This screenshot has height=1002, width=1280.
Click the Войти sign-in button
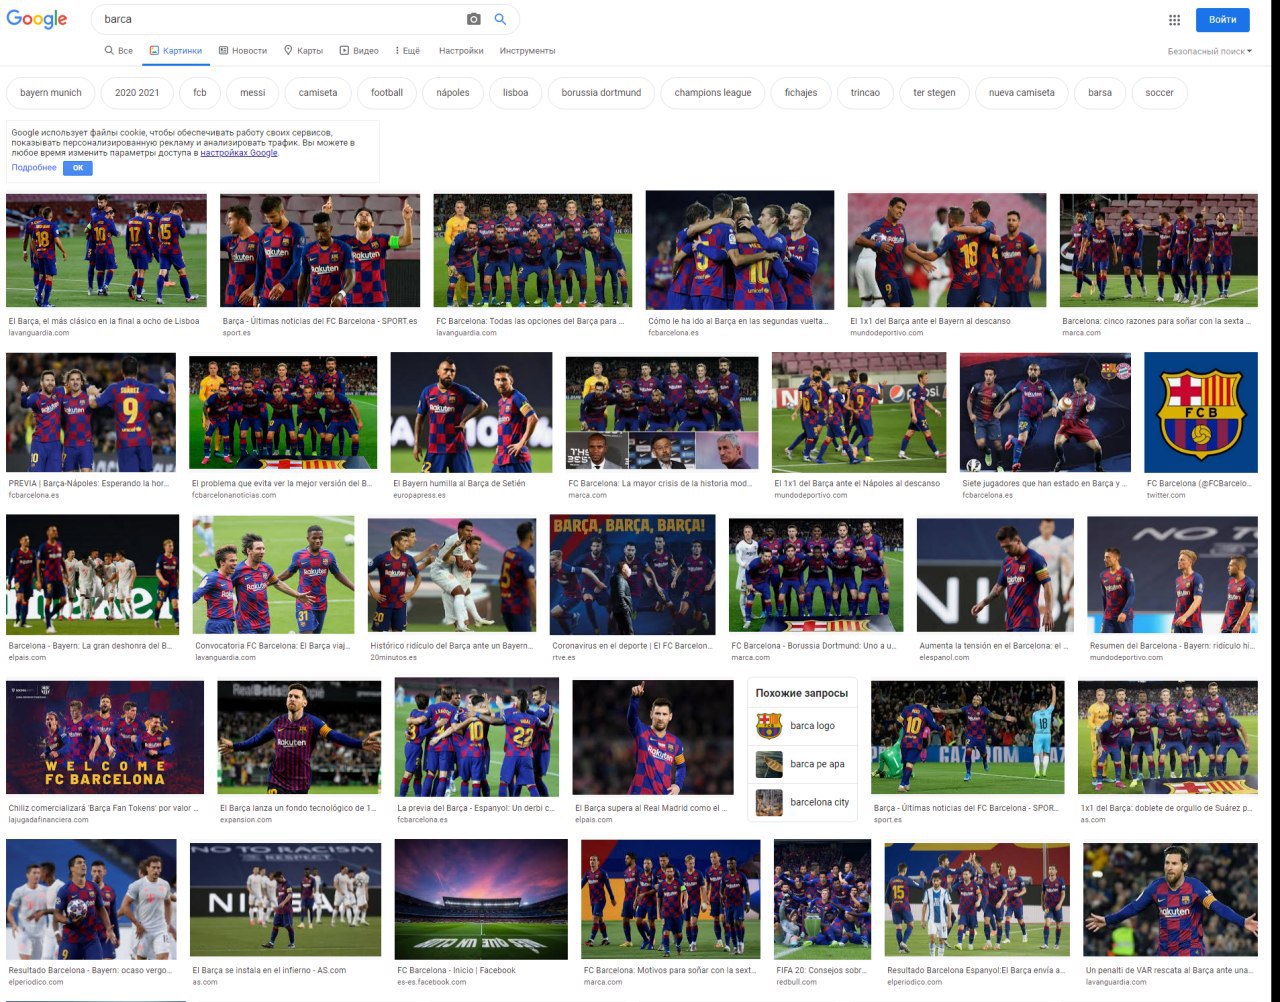pos(1223,19)
